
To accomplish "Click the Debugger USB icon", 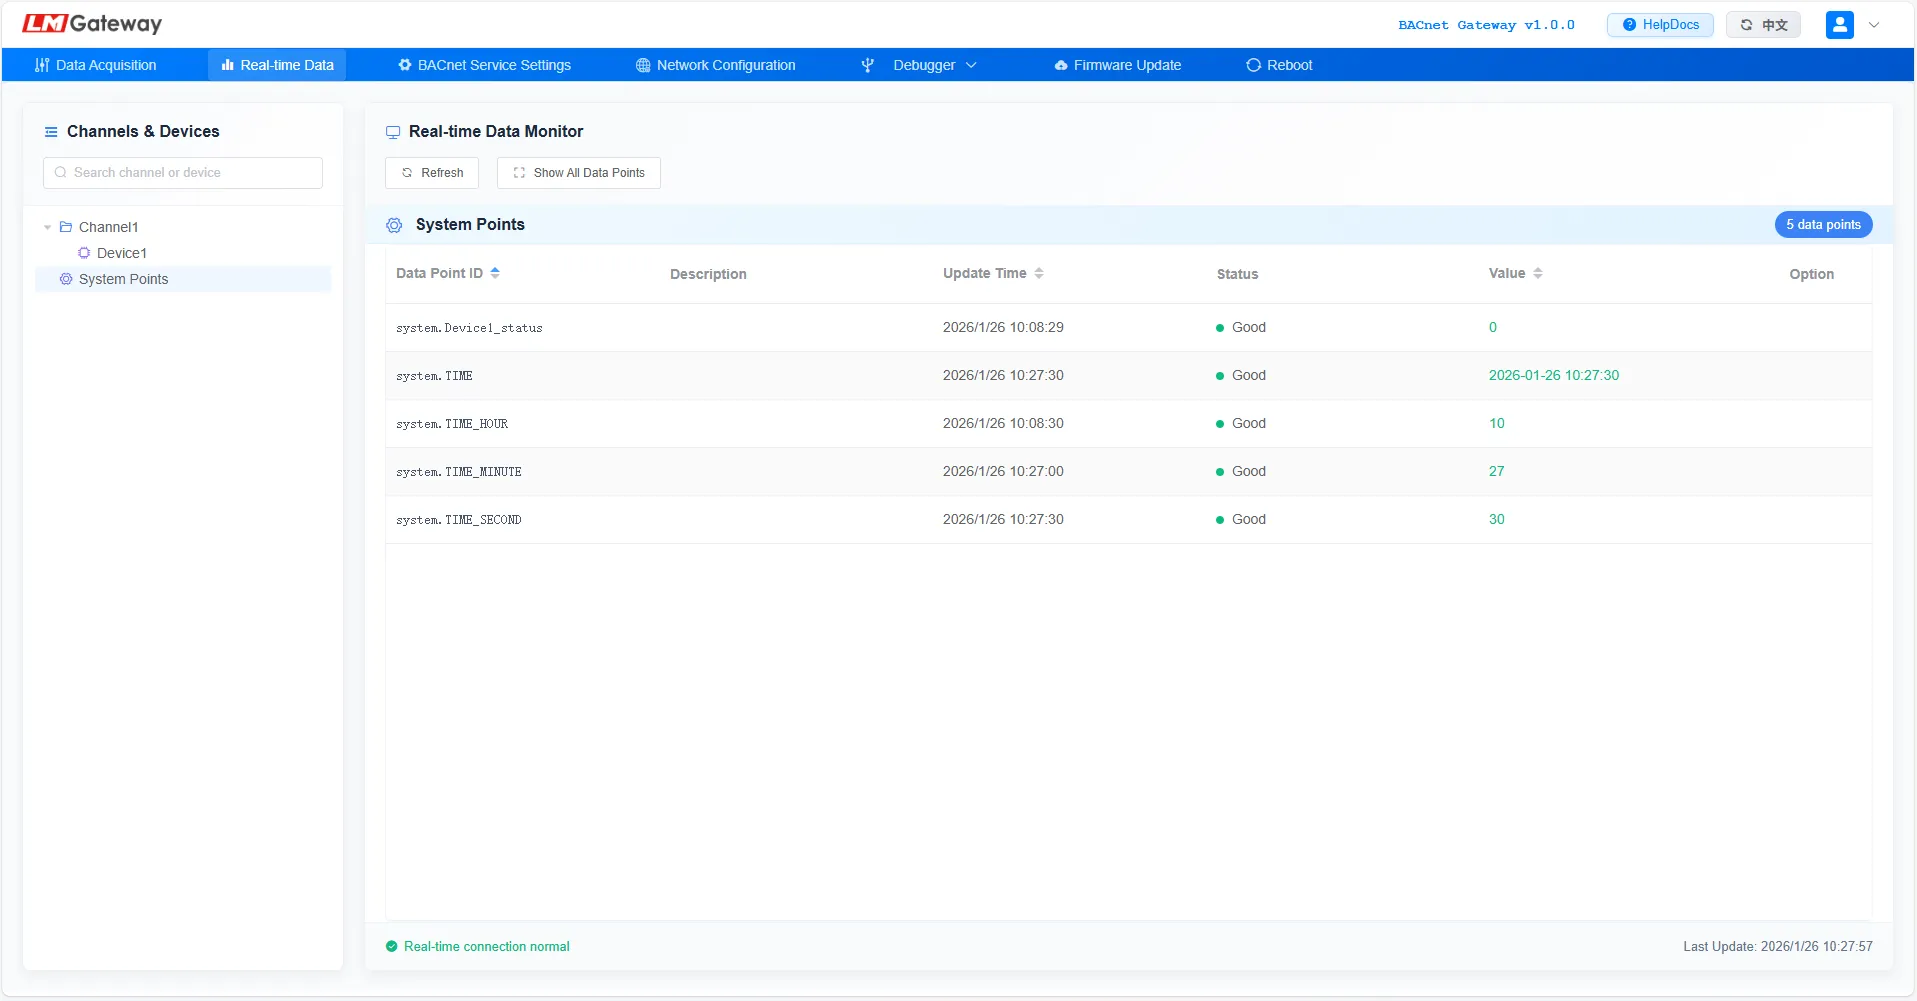I will 866,65.
